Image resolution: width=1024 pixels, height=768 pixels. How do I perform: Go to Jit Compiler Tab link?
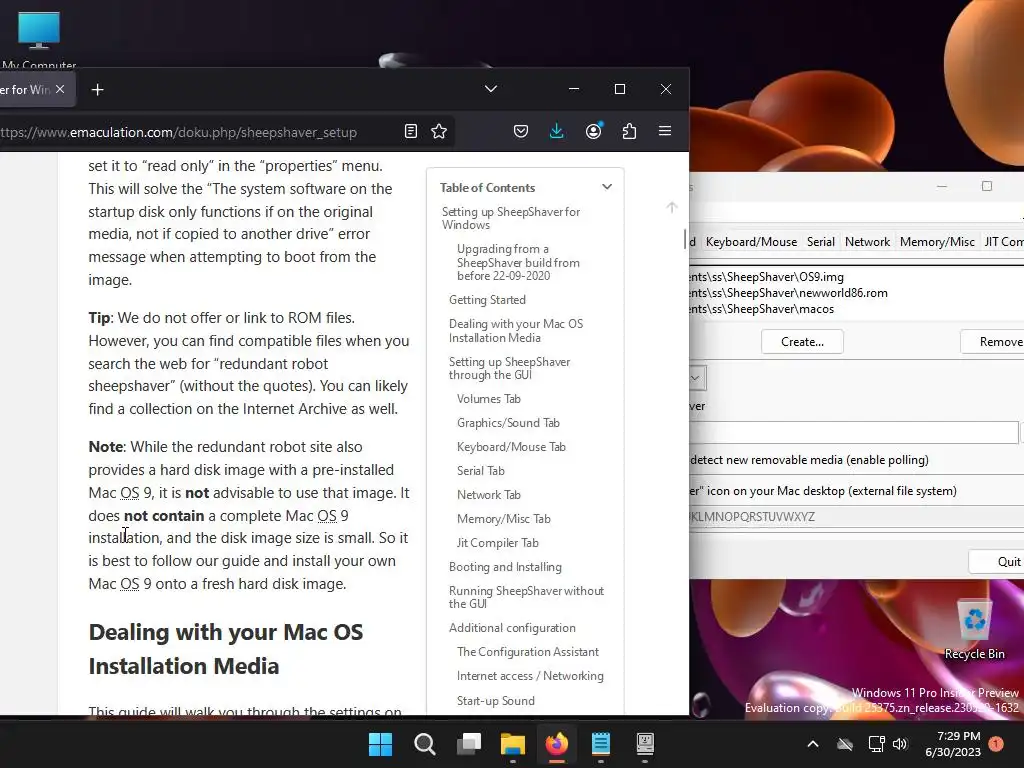tap(498, 543)
